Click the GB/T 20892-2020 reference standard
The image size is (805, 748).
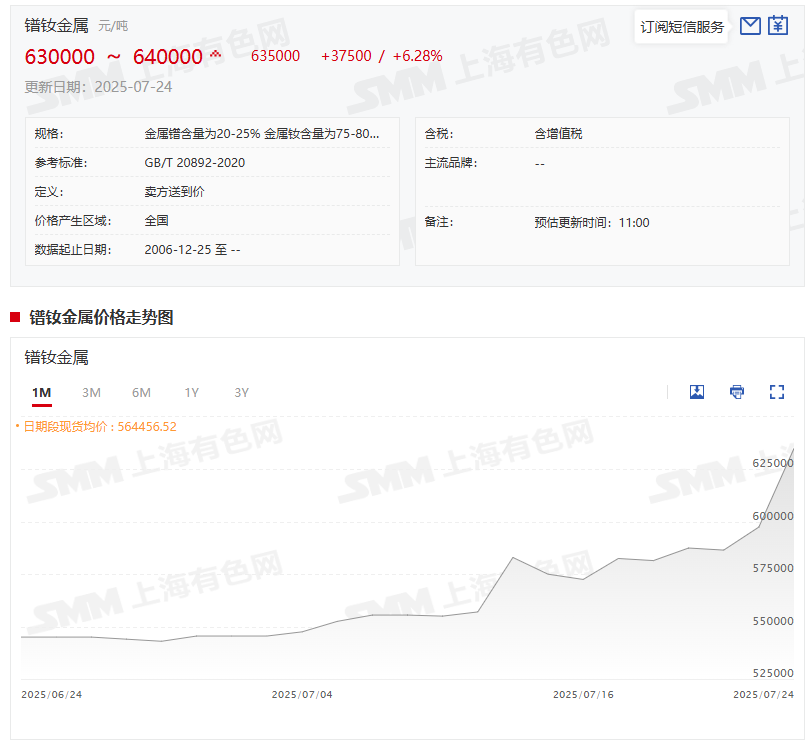pyautogui.click(x=195, y=162)
